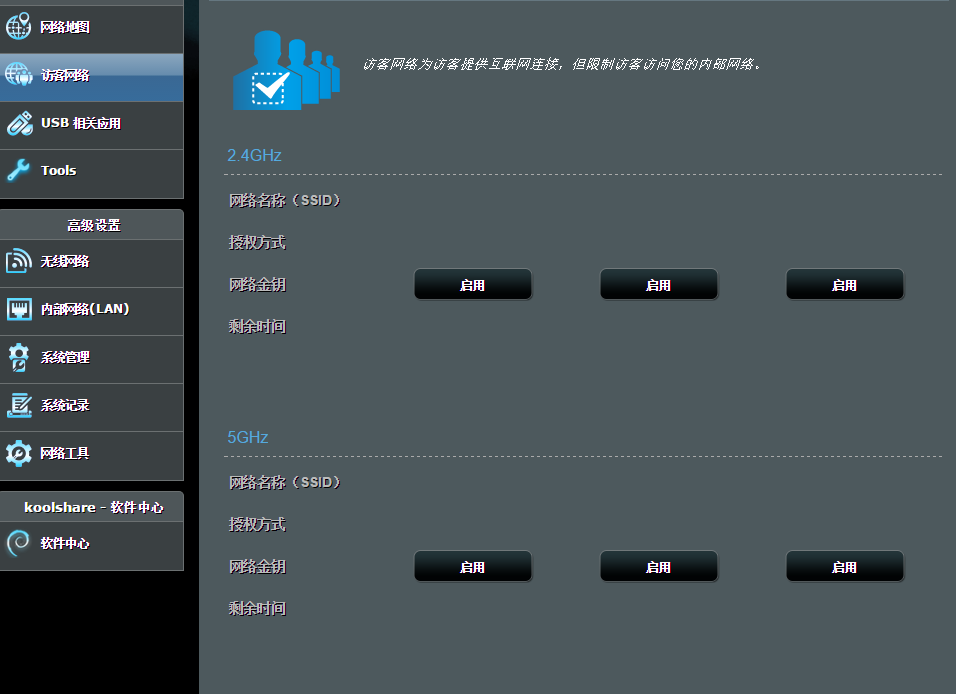
Task: Open USB 相关应用 page
Action: (91, 126)
